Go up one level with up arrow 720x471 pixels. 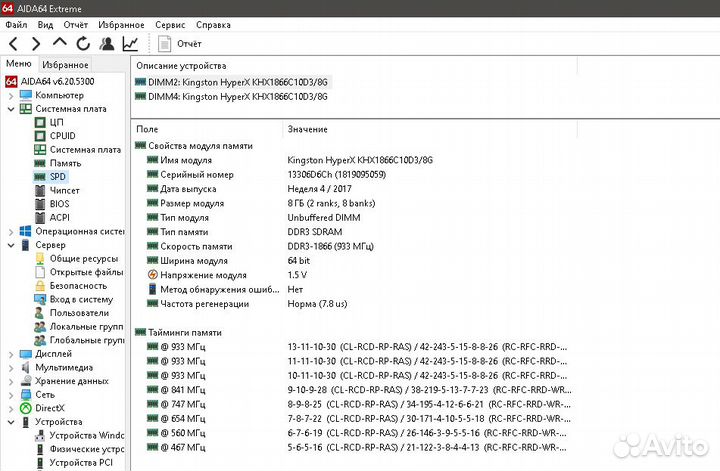59,43
